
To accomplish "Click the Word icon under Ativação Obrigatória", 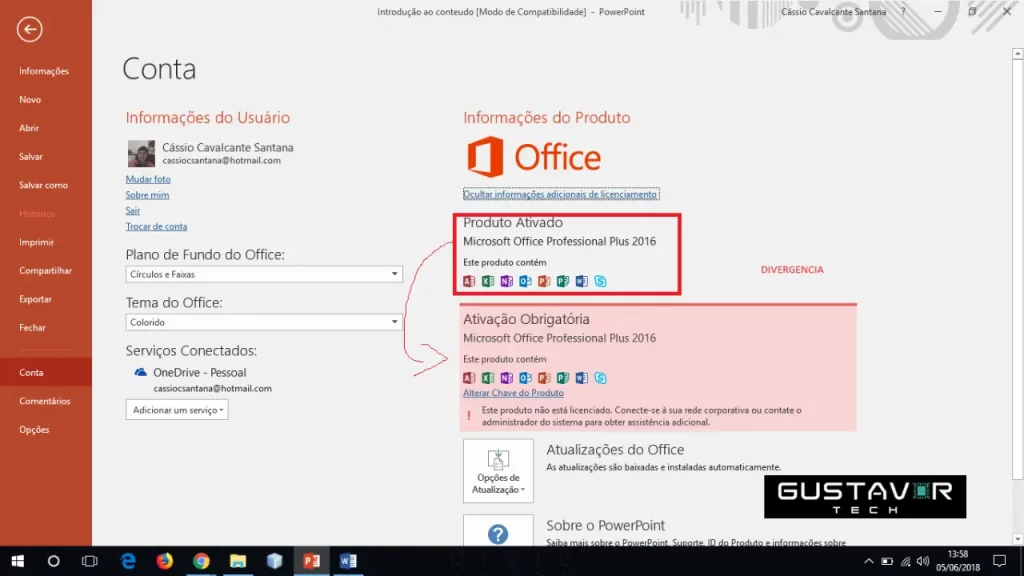I will pyautogui.click(x=581, y=378).
